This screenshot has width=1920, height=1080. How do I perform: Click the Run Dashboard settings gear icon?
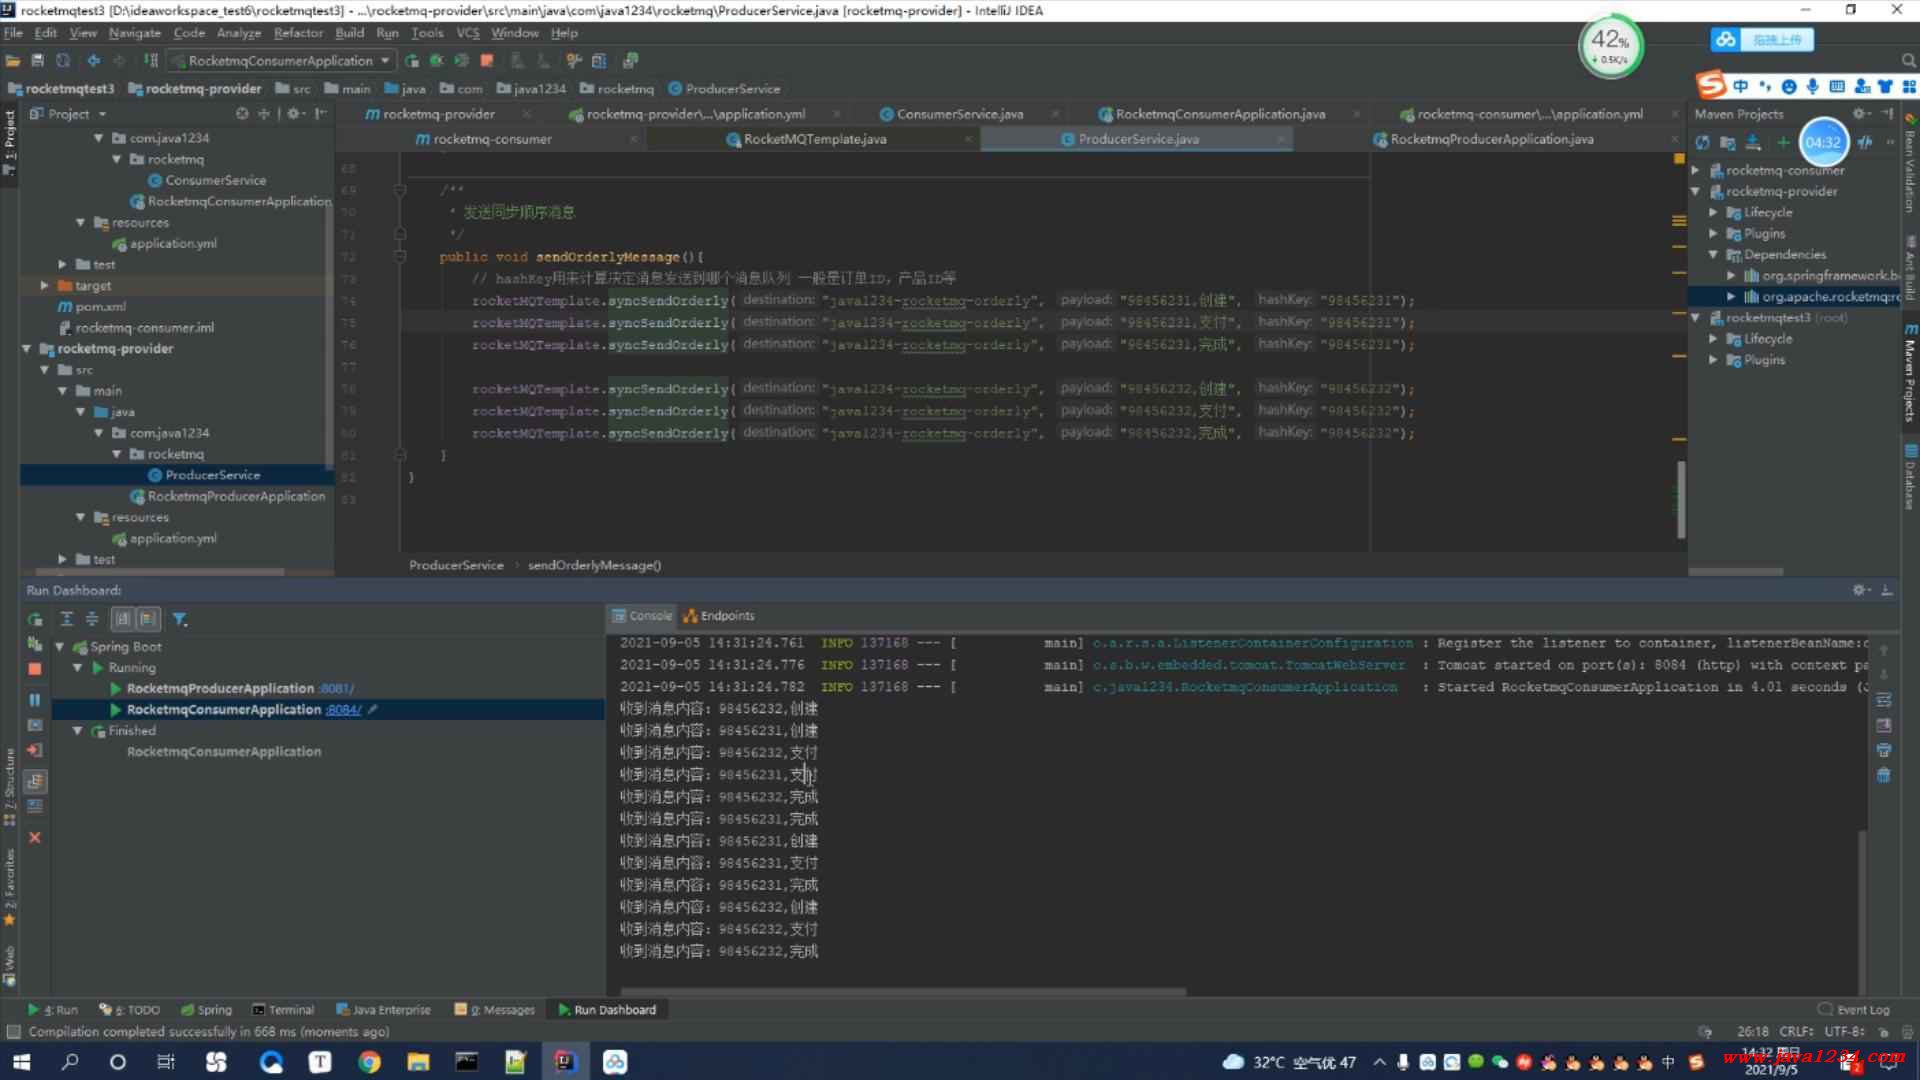[x=1859, y=591]
